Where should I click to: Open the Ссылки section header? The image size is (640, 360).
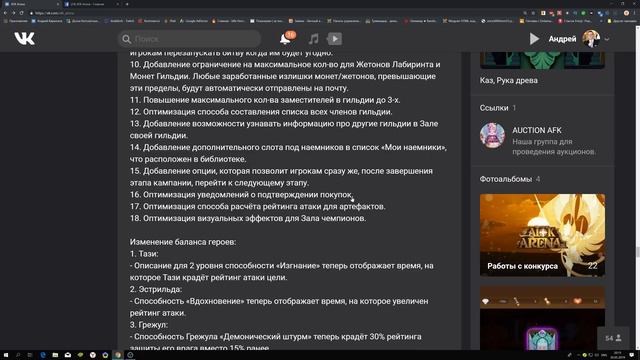click(494, 108)
